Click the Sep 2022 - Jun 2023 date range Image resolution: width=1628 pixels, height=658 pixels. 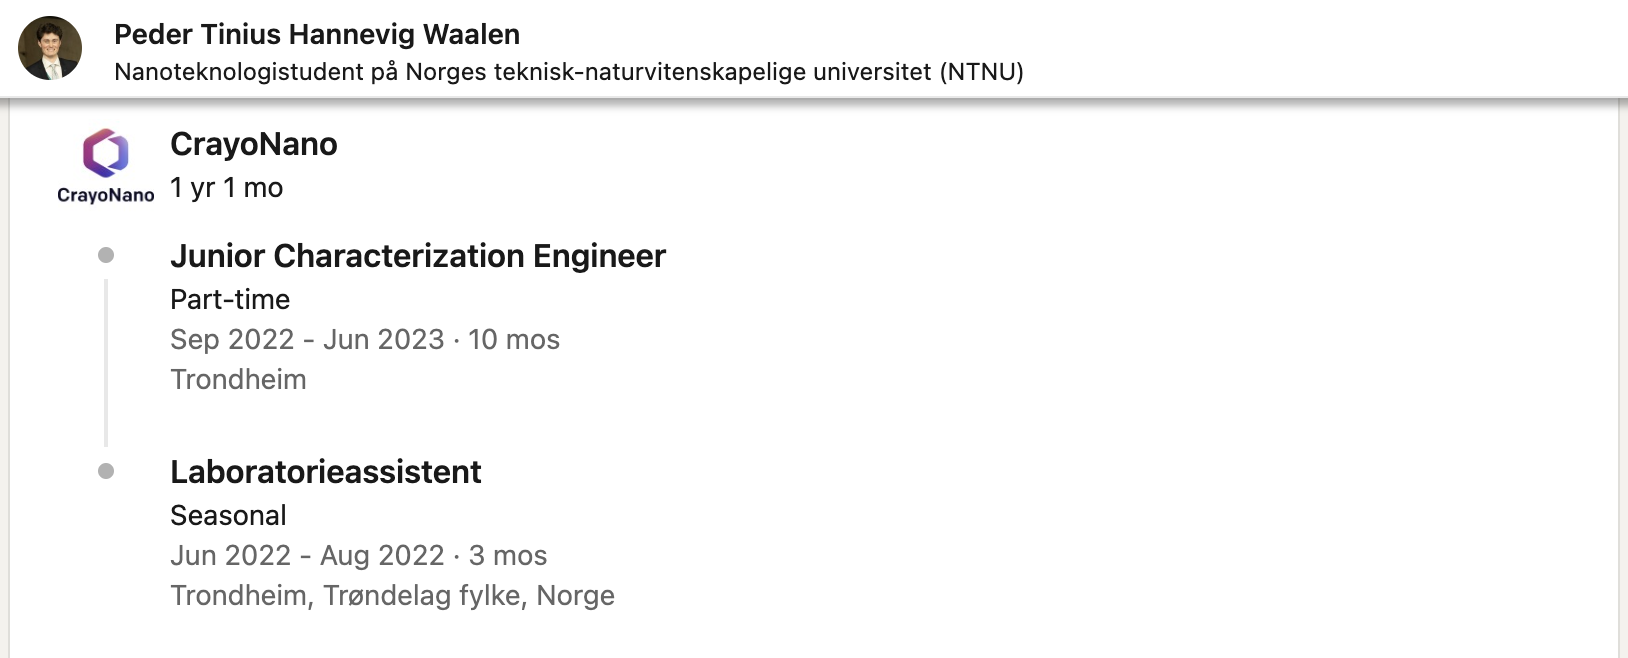click(307, 340)
